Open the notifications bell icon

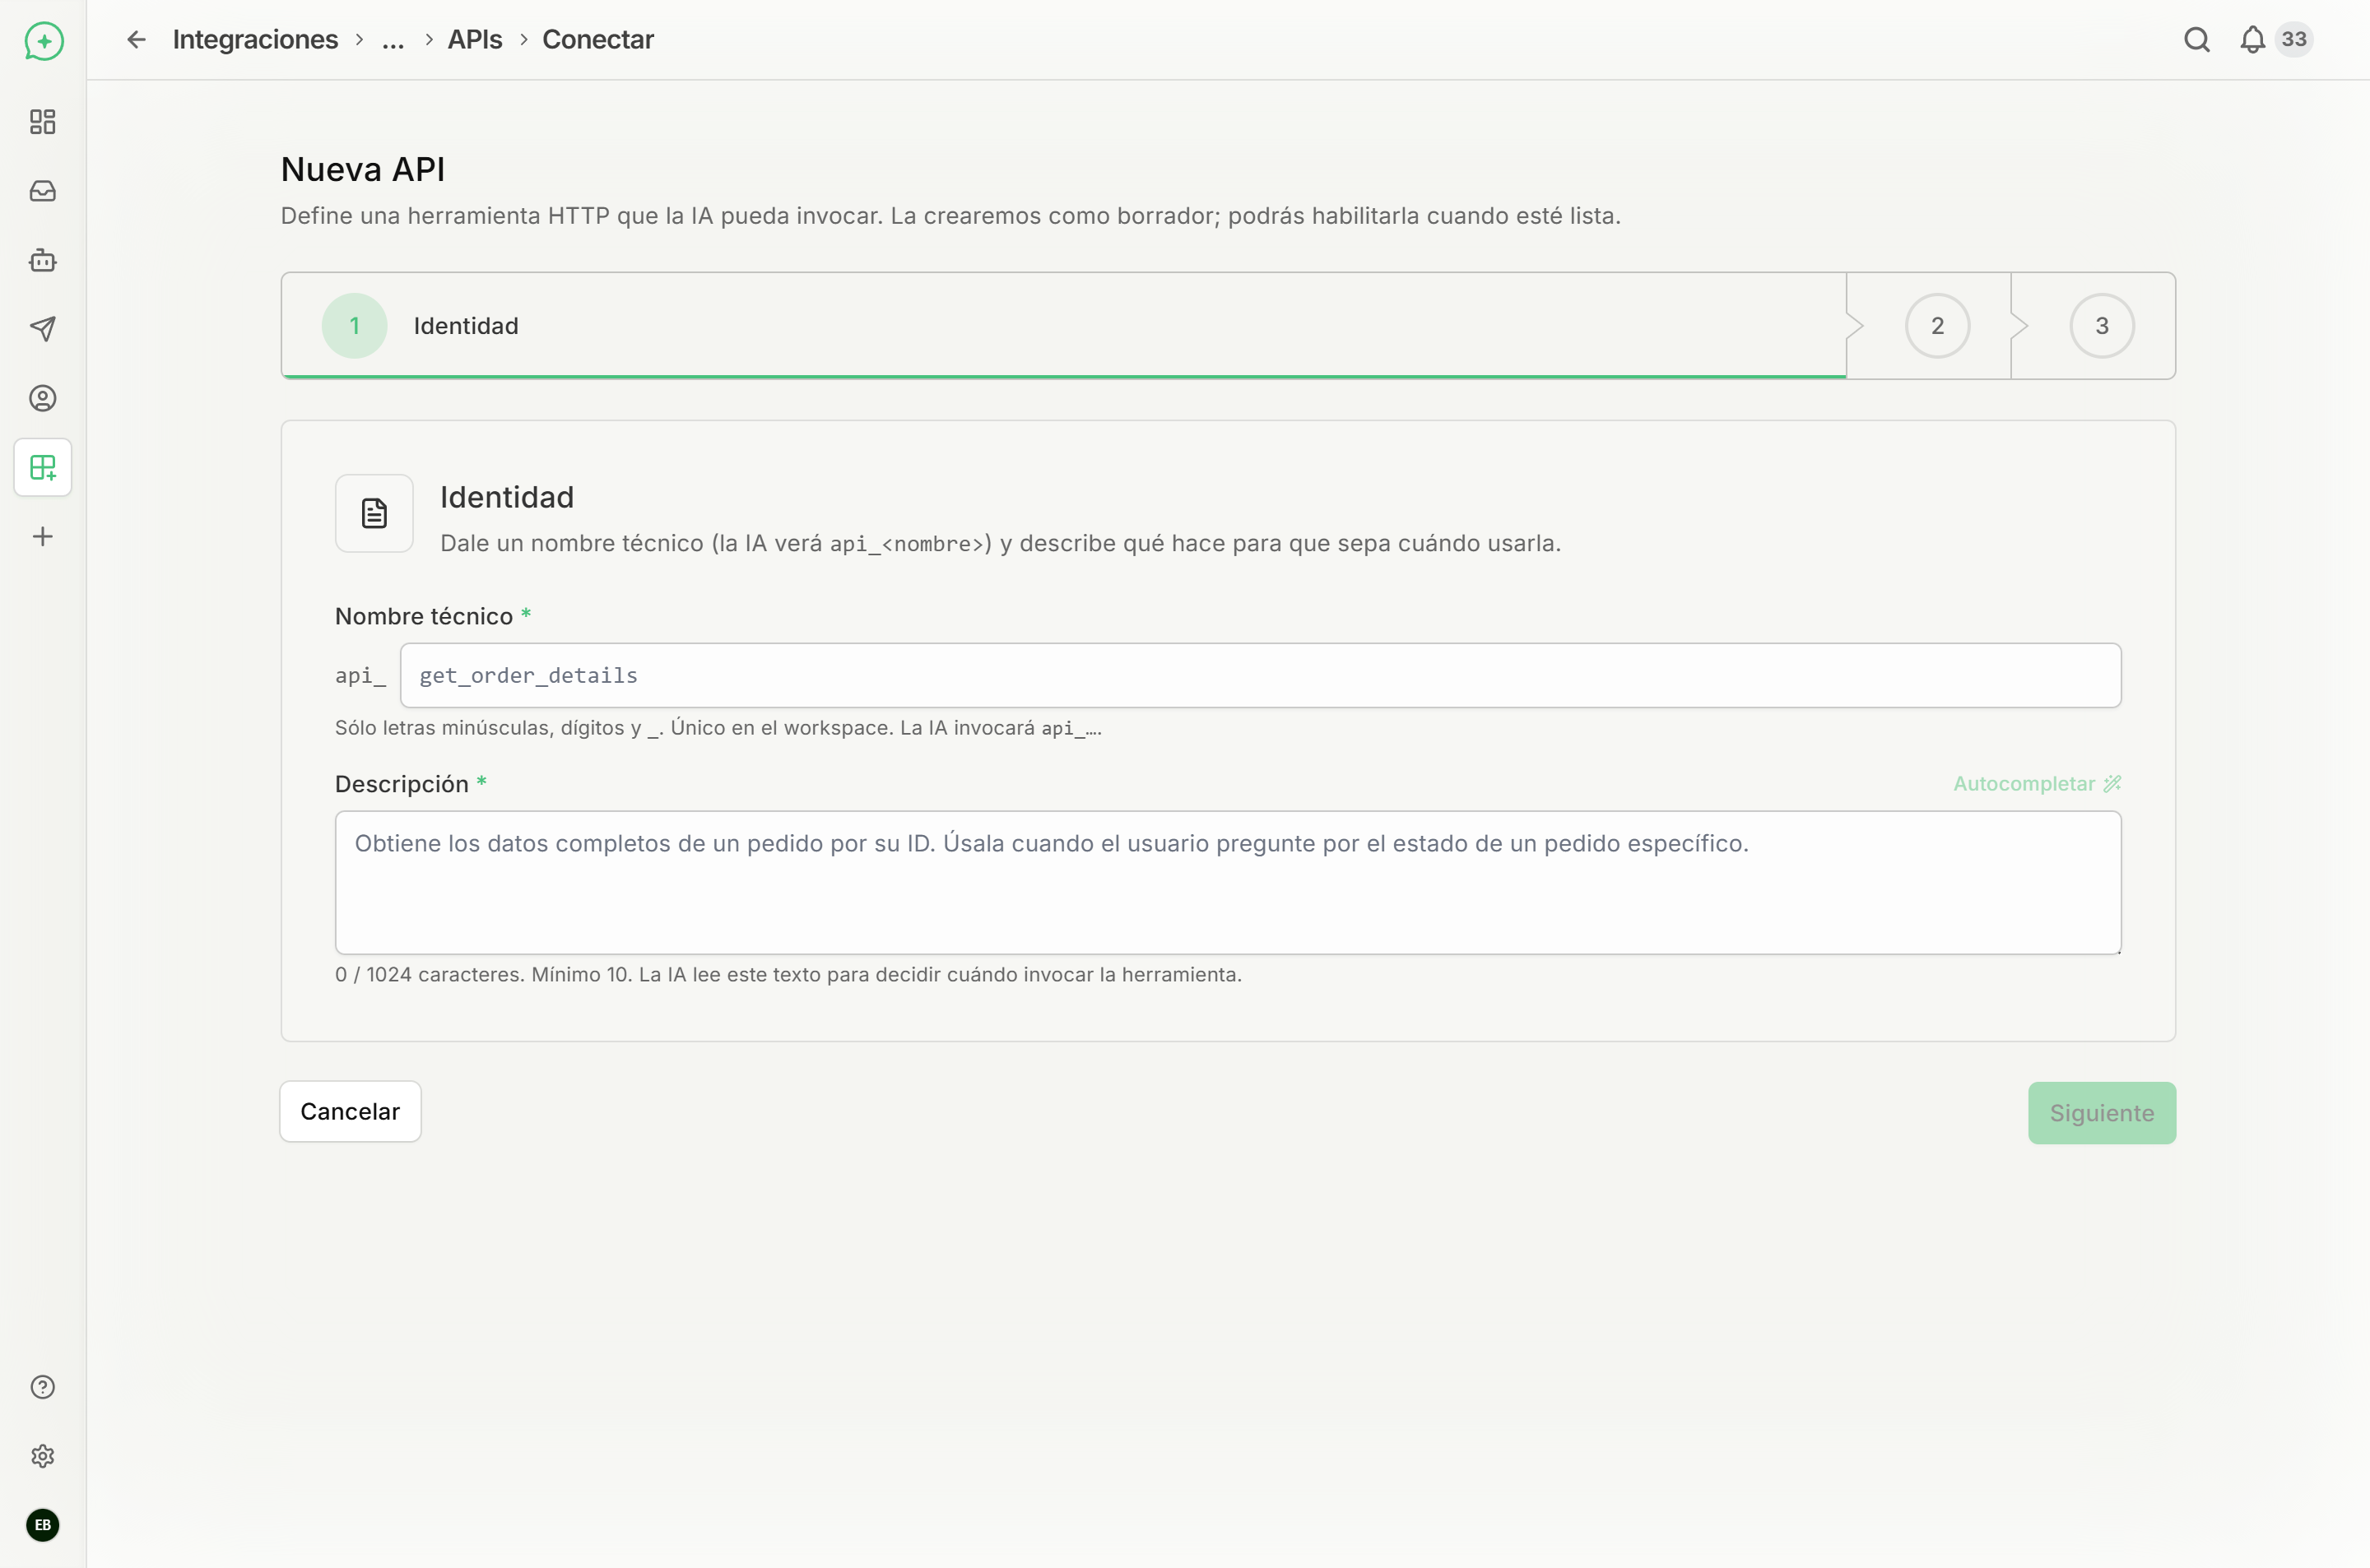[x=2252, y=39]
